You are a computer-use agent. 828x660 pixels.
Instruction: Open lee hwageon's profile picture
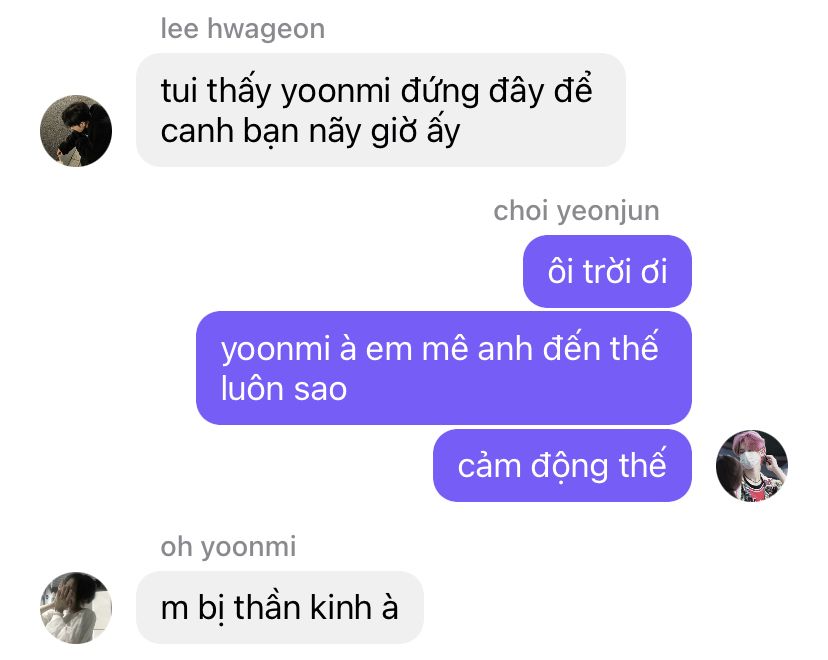point(76,130)
